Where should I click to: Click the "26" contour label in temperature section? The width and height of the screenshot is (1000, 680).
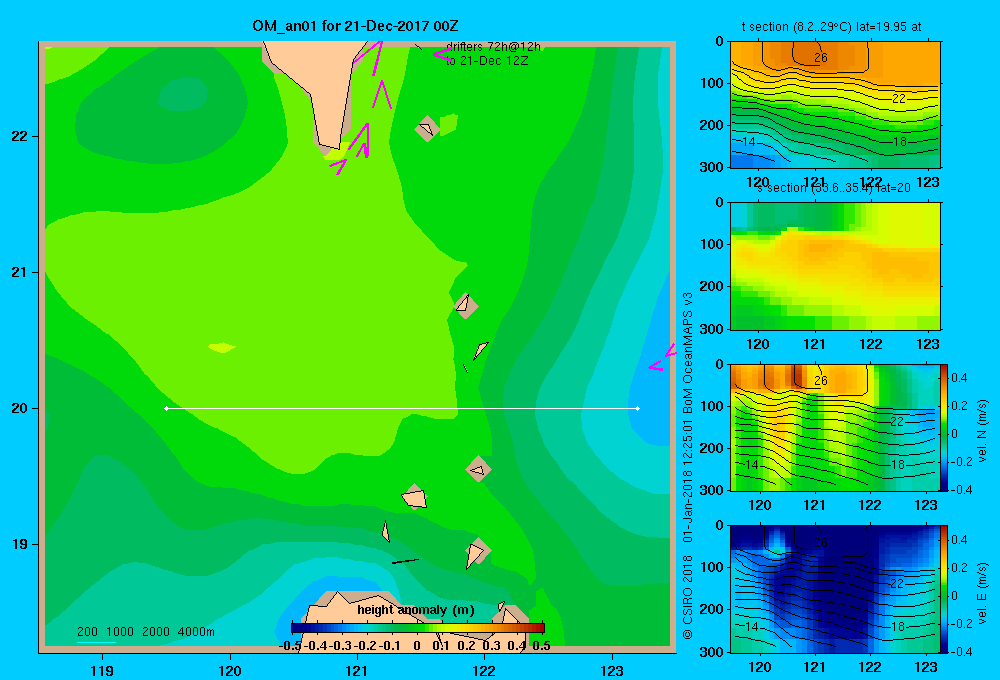[821, 58]
